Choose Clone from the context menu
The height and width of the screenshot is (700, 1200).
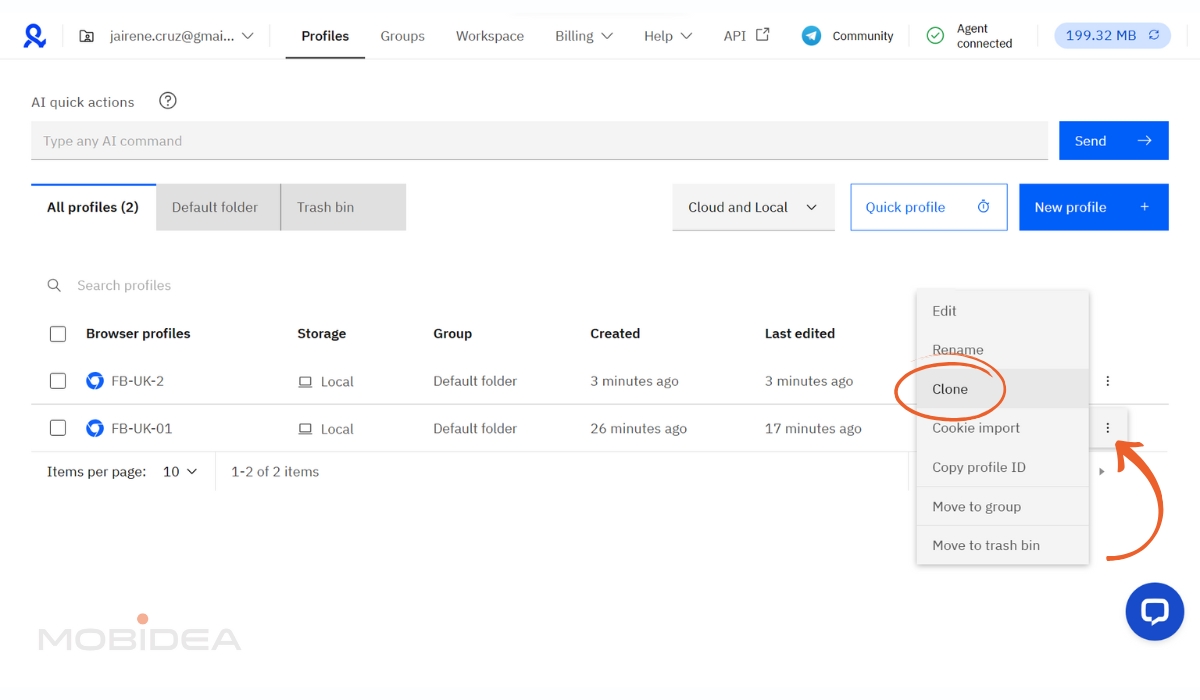(x=950, y=389)
